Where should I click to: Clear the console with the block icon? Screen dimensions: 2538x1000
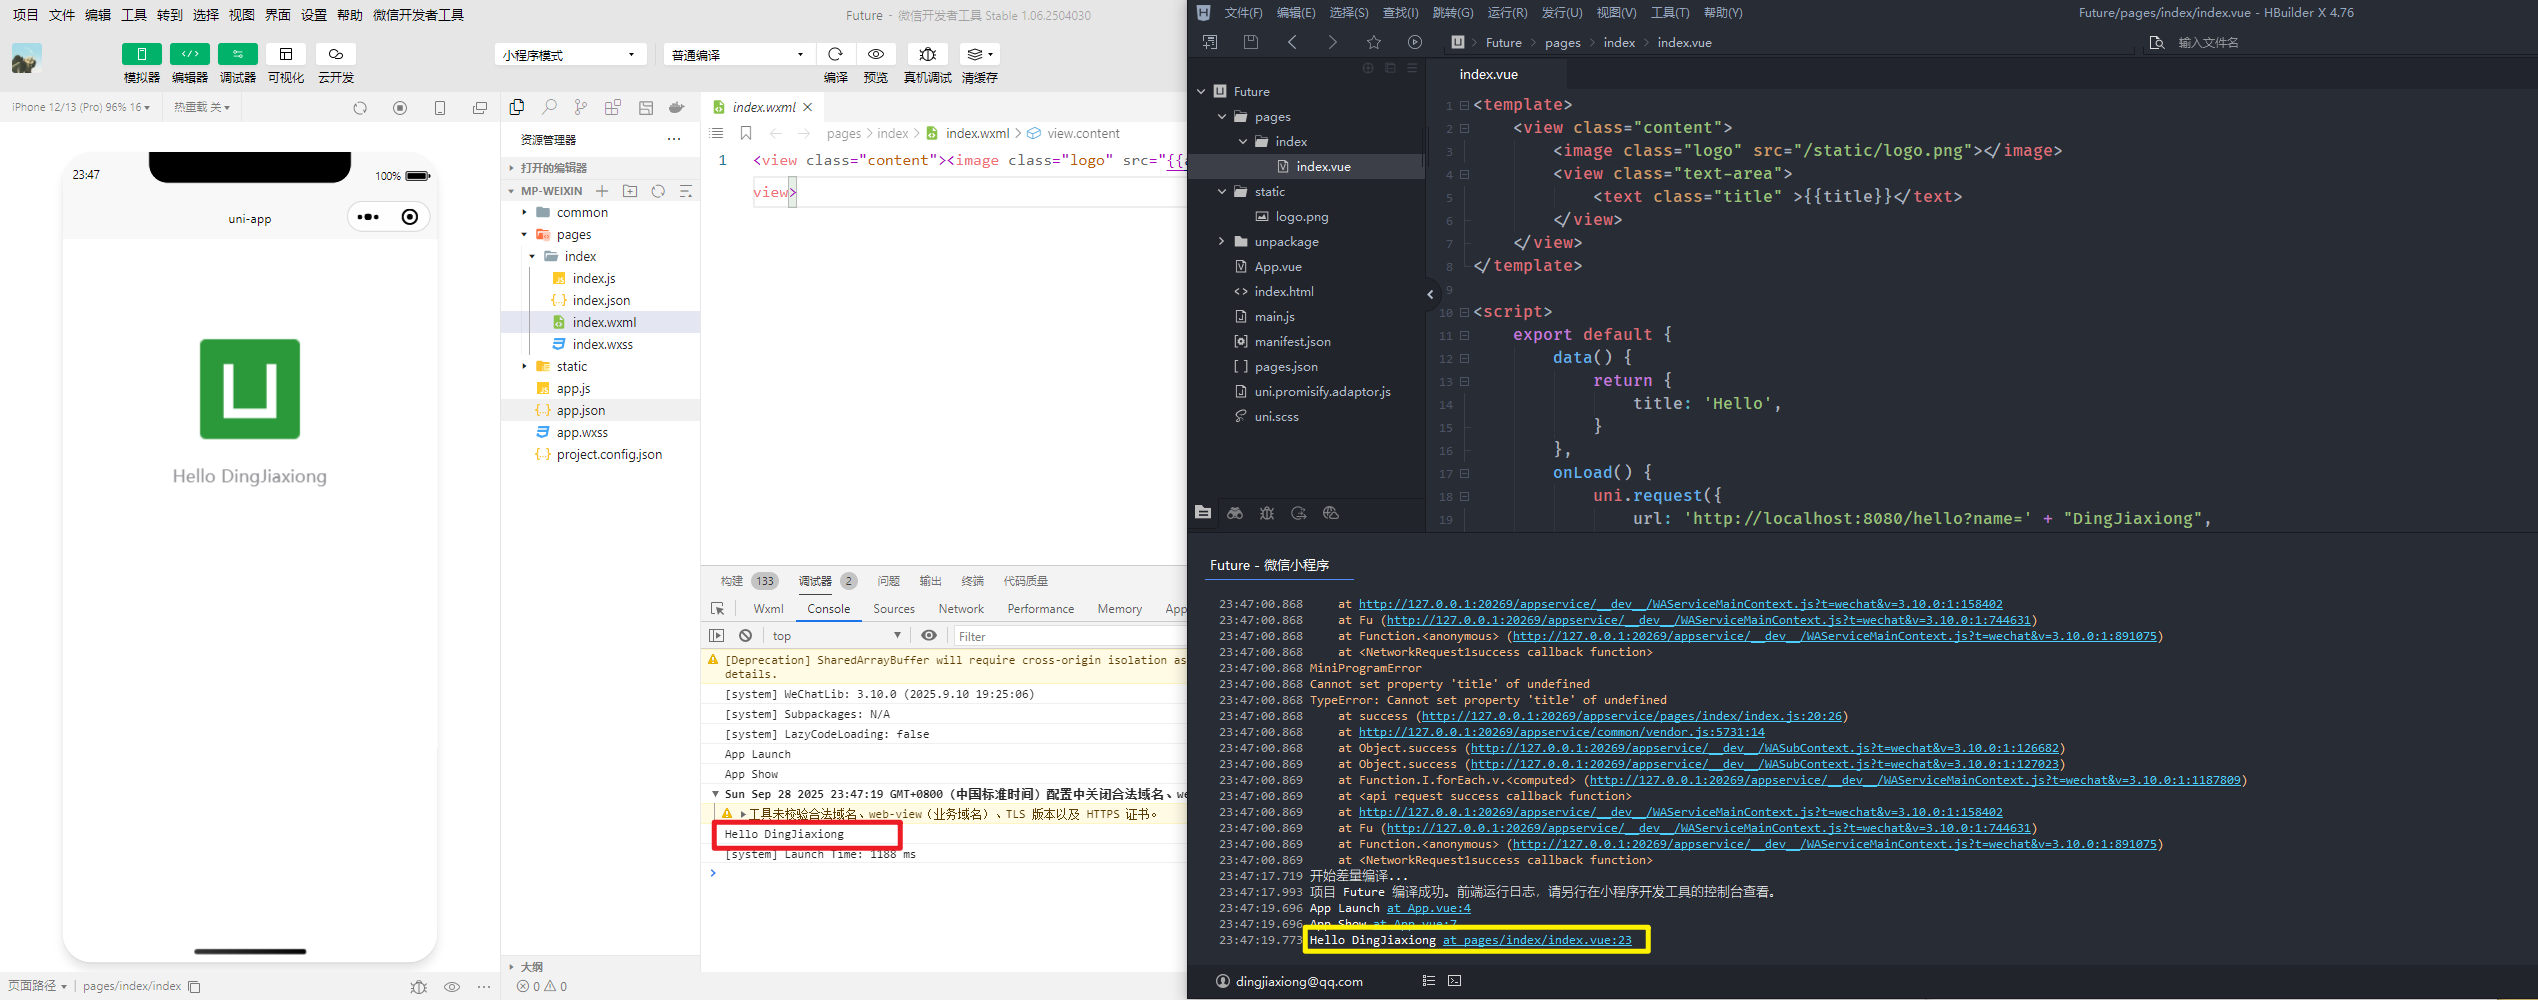[x=746, y=636]
